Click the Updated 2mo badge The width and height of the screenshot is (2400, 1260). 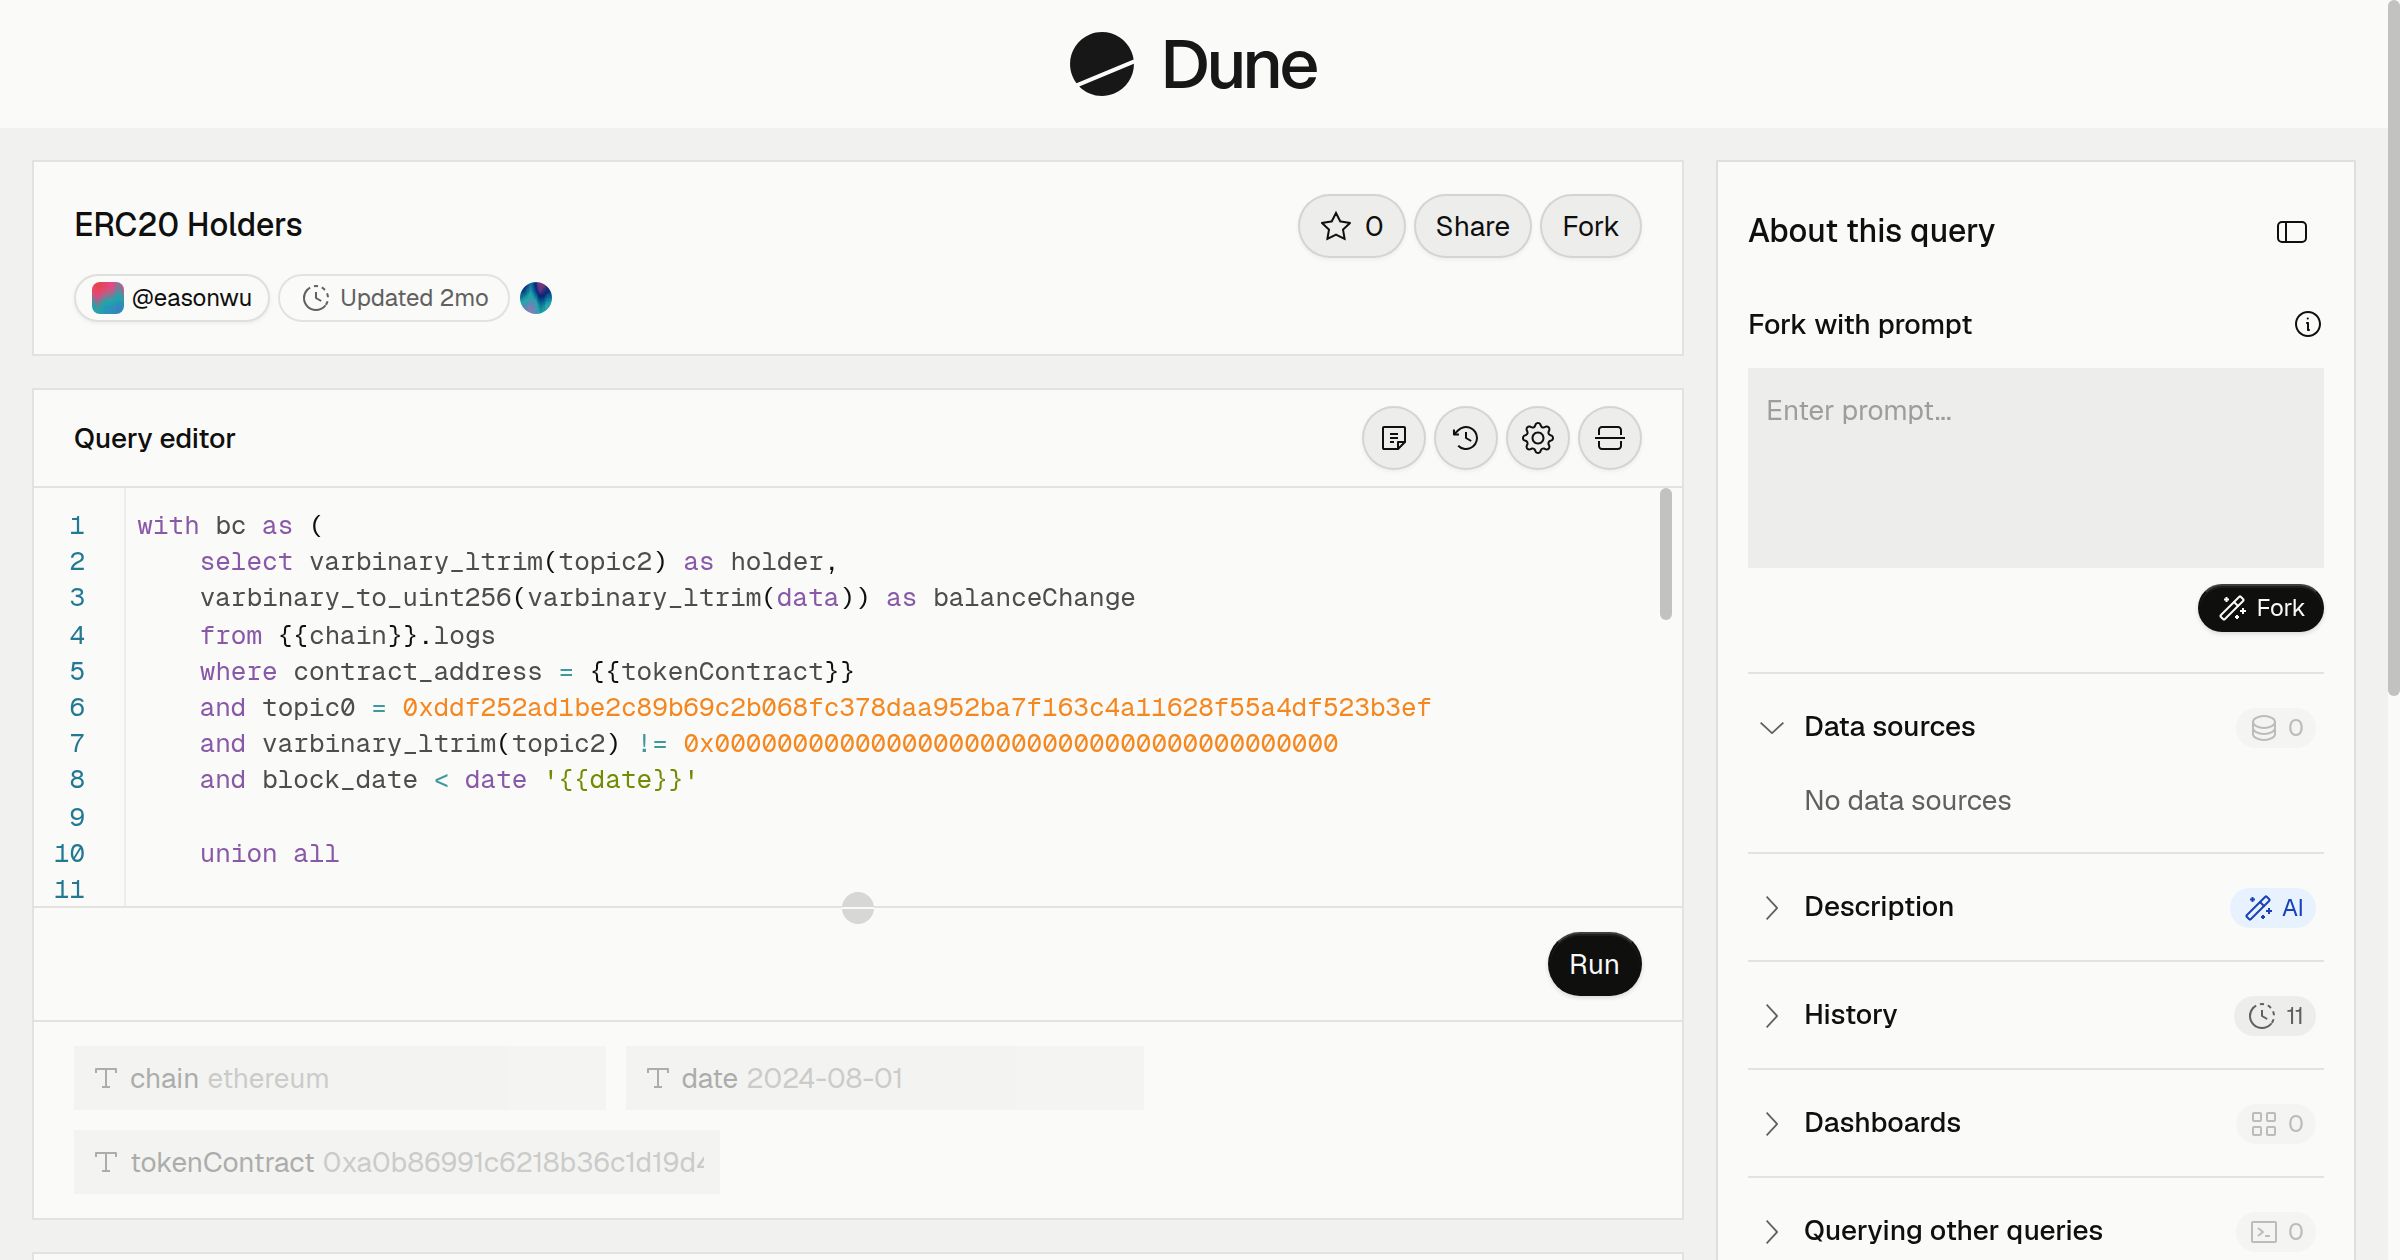[394, 298]
